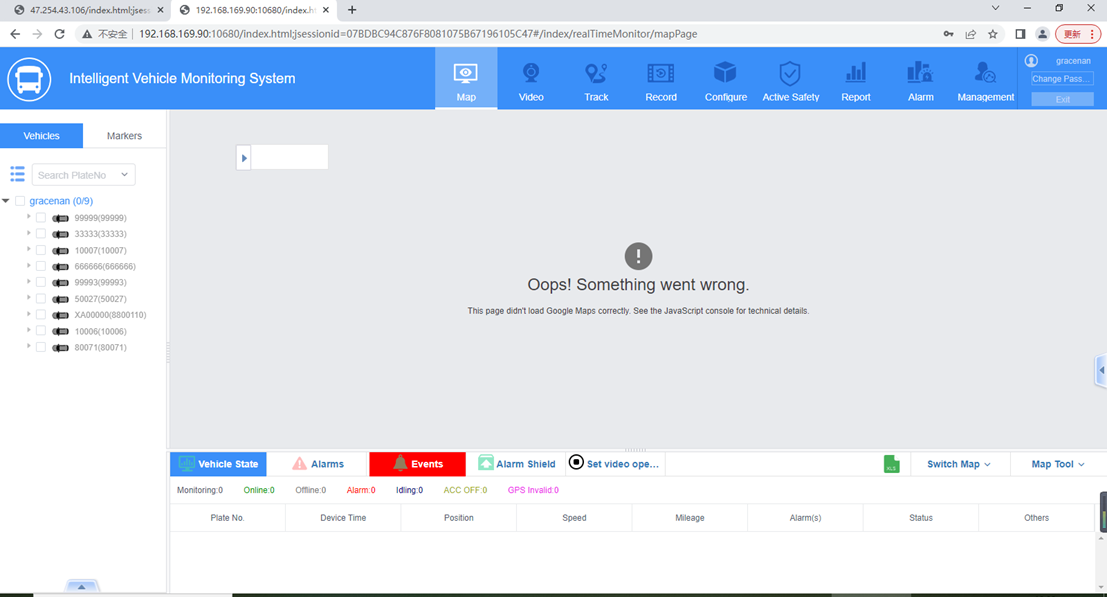Open browser side panel icon
This screenshot has width=1108, height=597.
(1020, 34)
